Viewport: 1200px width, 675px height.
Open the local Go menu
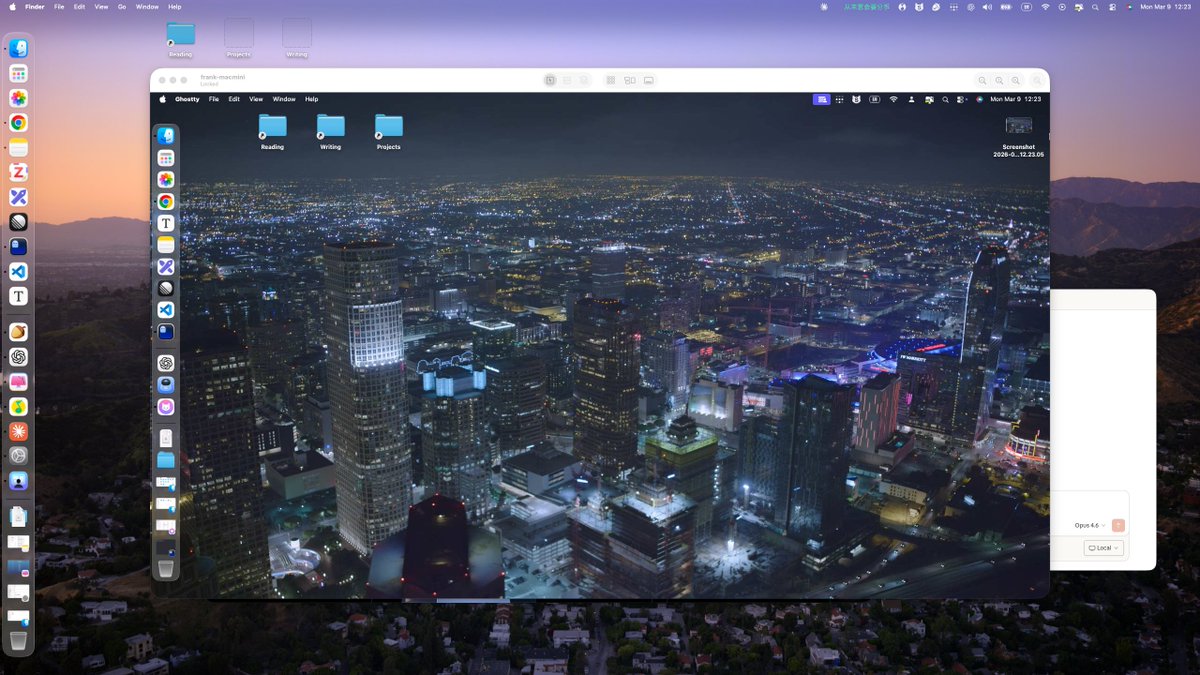[122, 6]
